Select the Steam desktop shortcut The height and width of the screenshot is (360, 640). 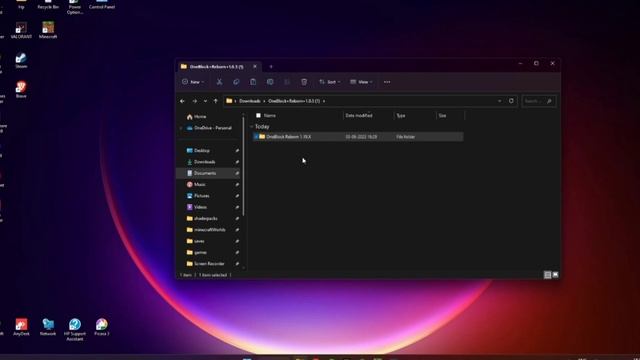click(21, 60)
